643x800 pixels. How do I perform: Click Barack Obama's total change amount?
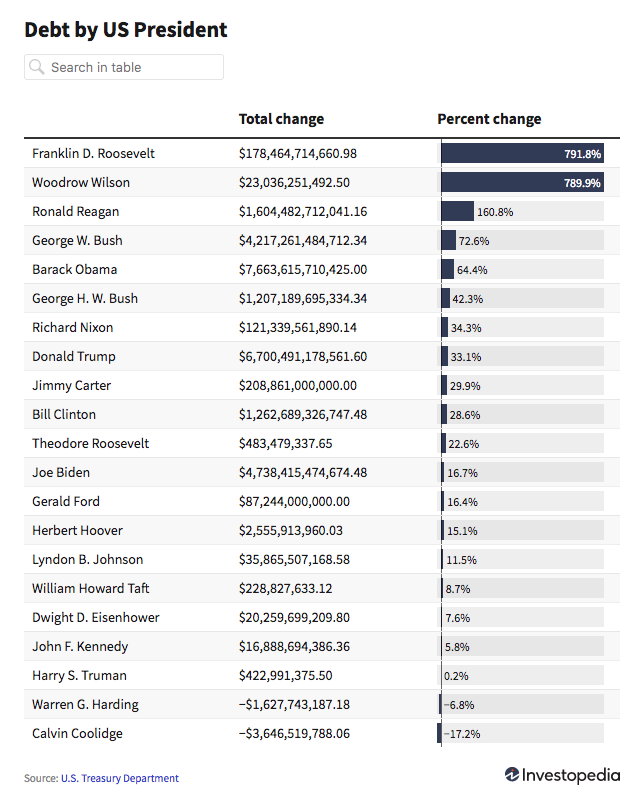303,270
